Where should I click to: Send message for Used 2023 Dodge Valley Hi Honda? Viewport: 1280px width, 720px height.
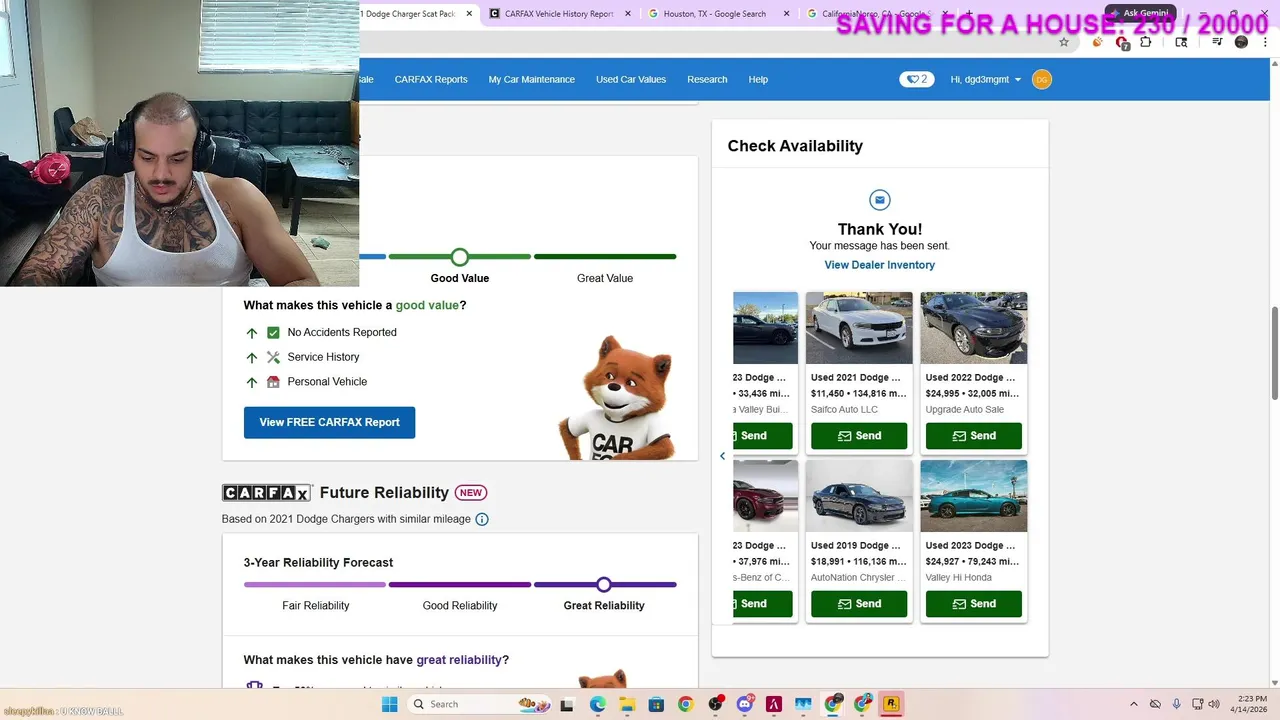click(x=973, y=604)
